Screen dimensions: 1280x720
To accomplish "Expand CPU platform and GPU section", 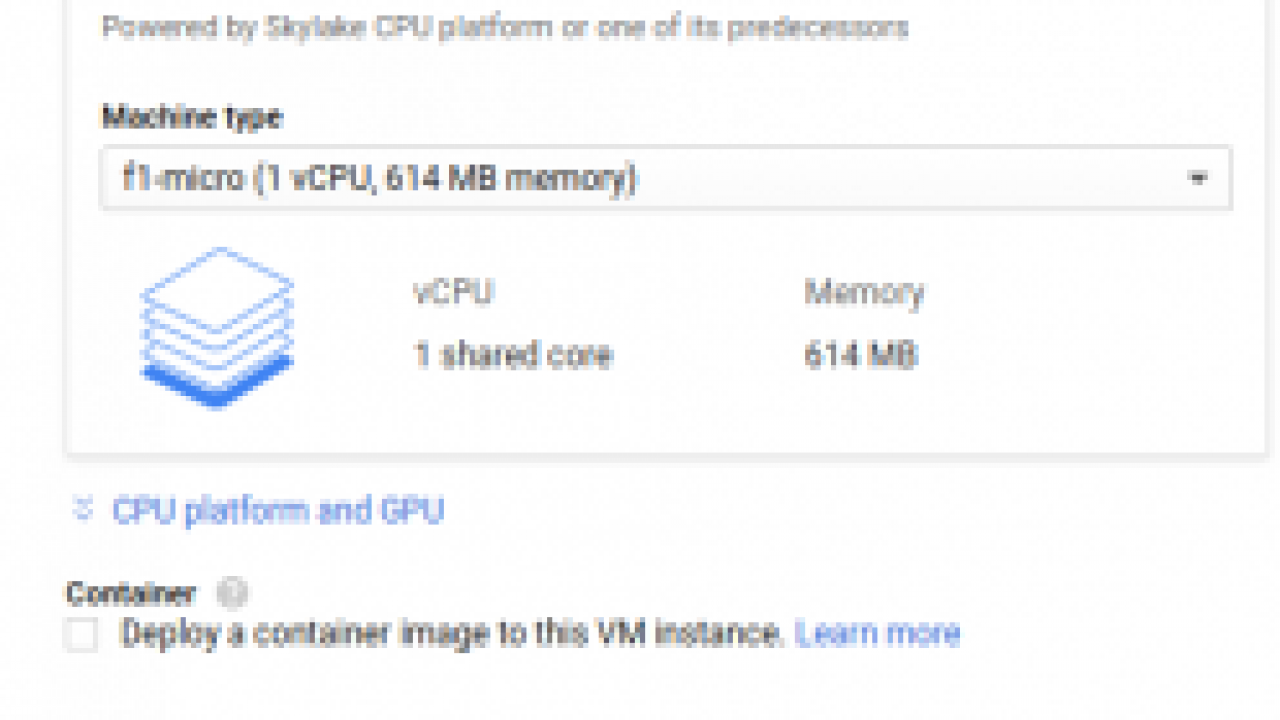I will (277, 510).
